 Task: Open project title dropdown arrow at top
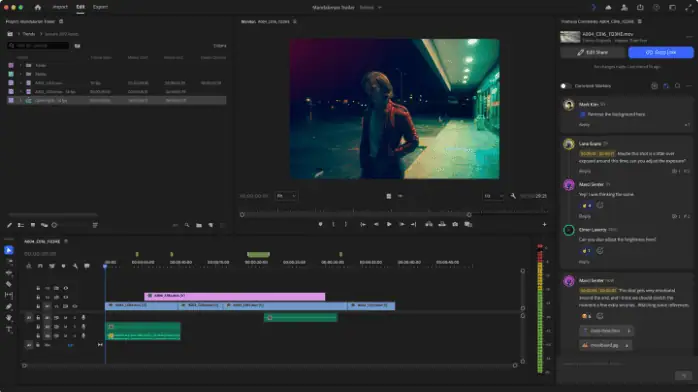pos(380,8)
